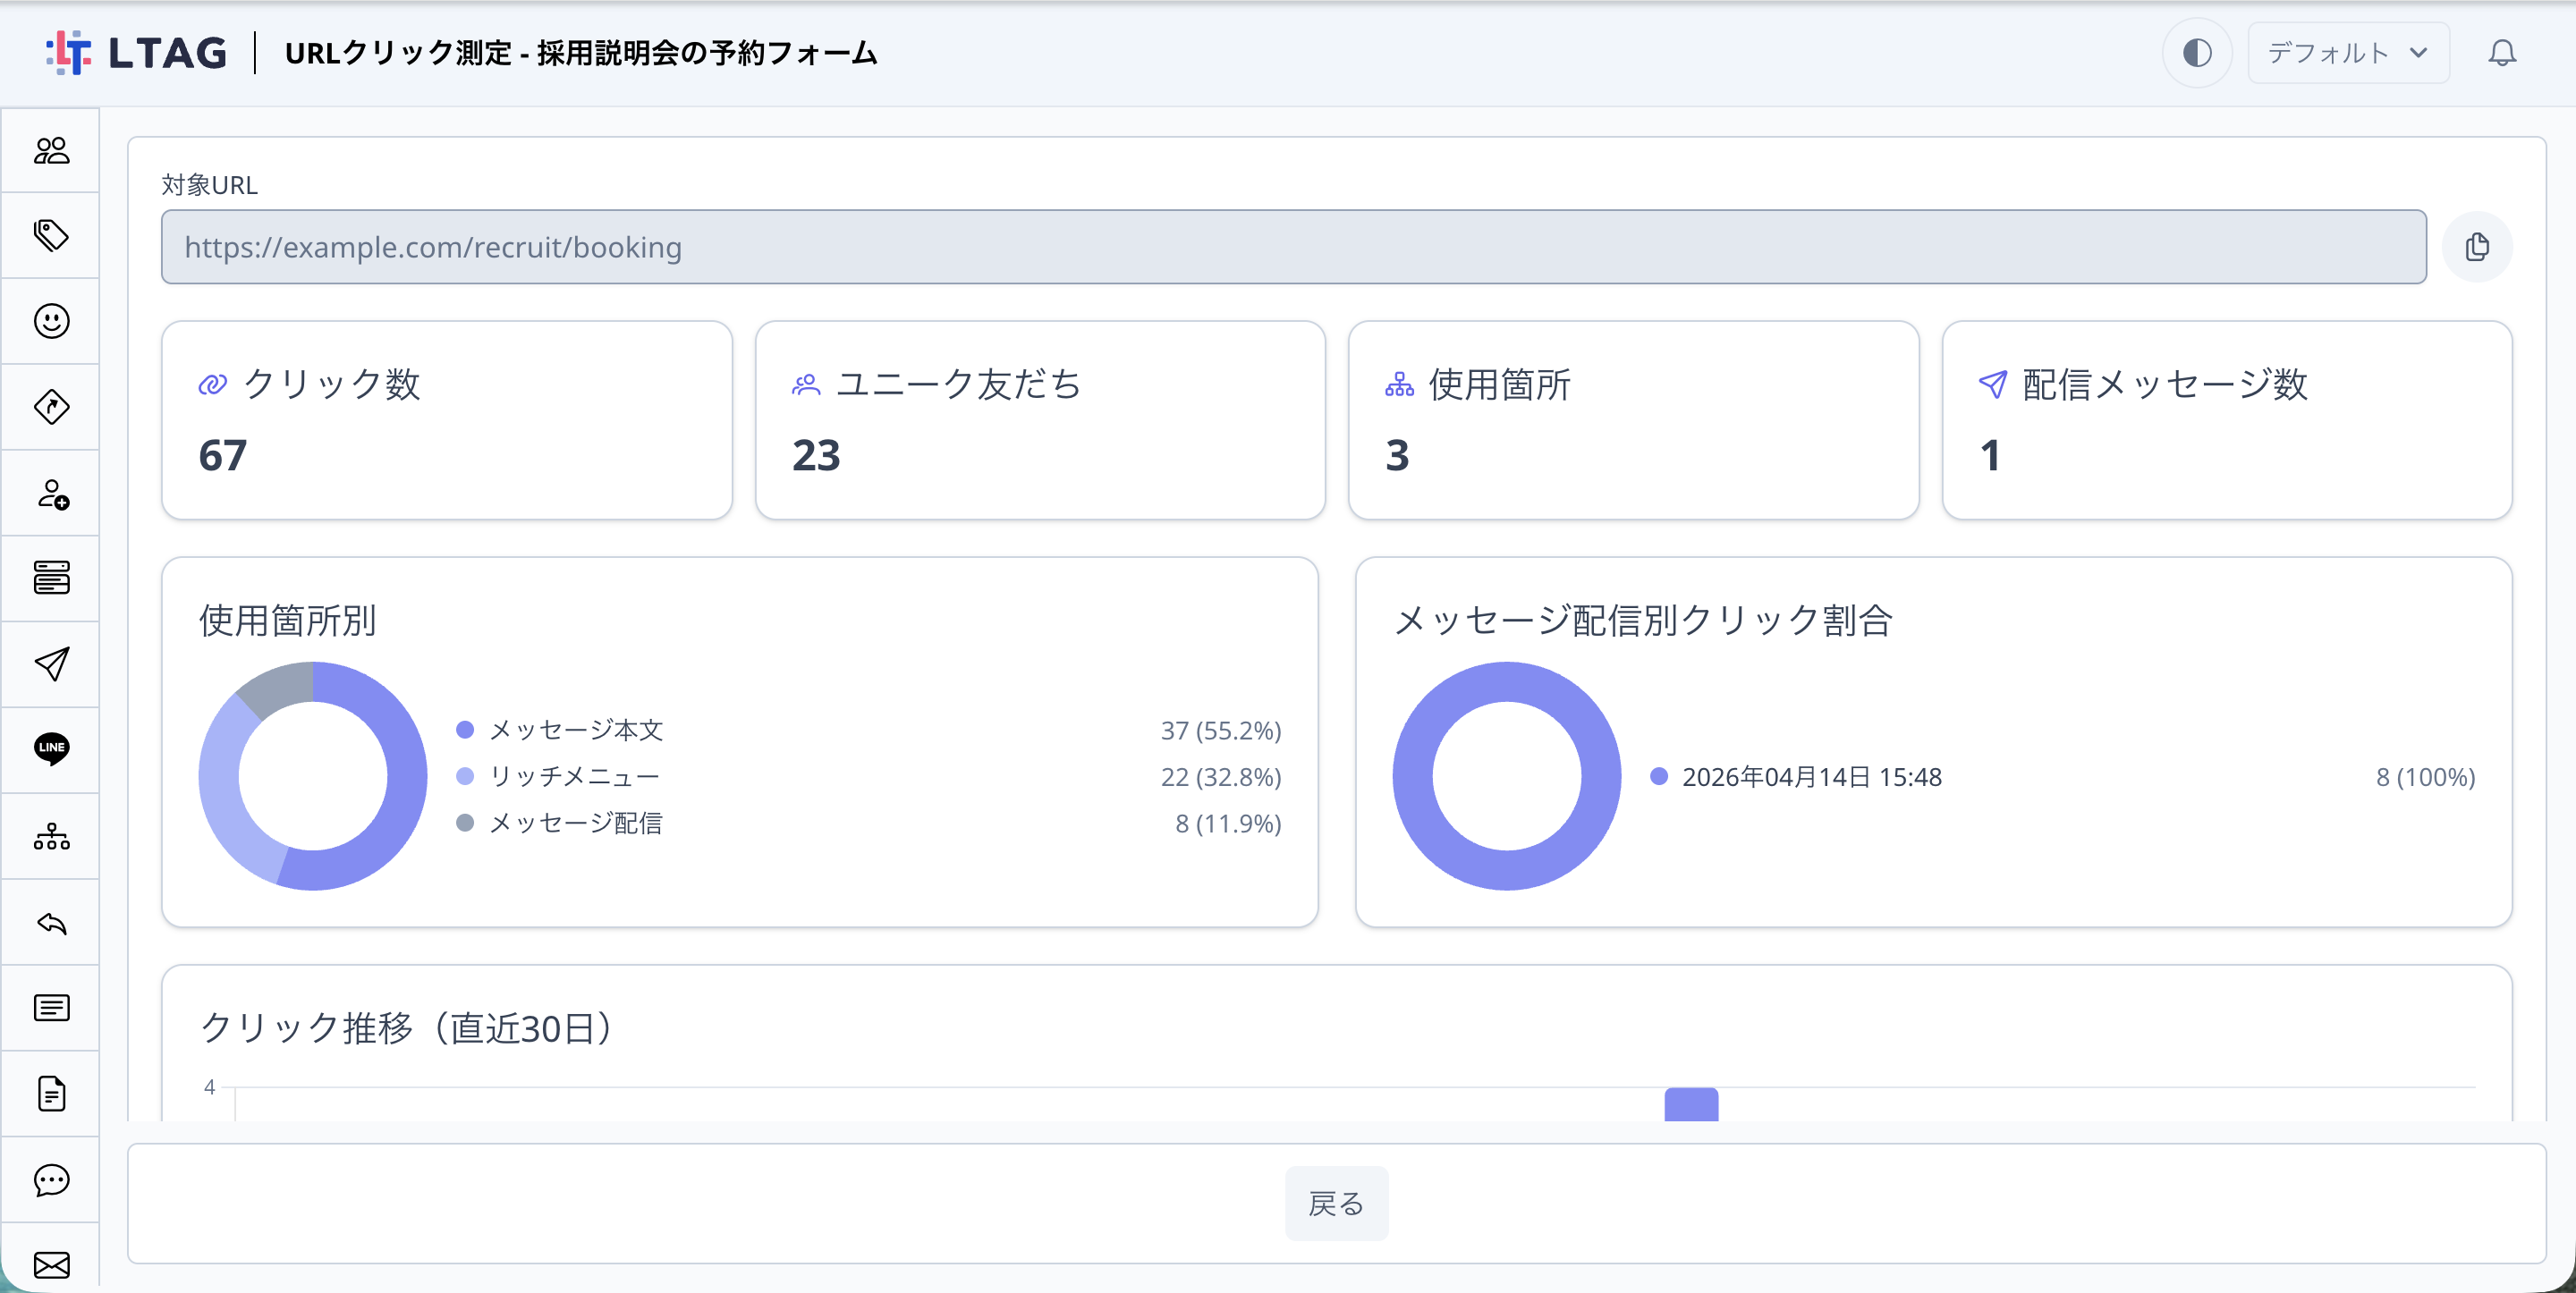Copy the target URL with clipboard icon
This screenshot has width=2576, height=1293.
click(2476, 247)
